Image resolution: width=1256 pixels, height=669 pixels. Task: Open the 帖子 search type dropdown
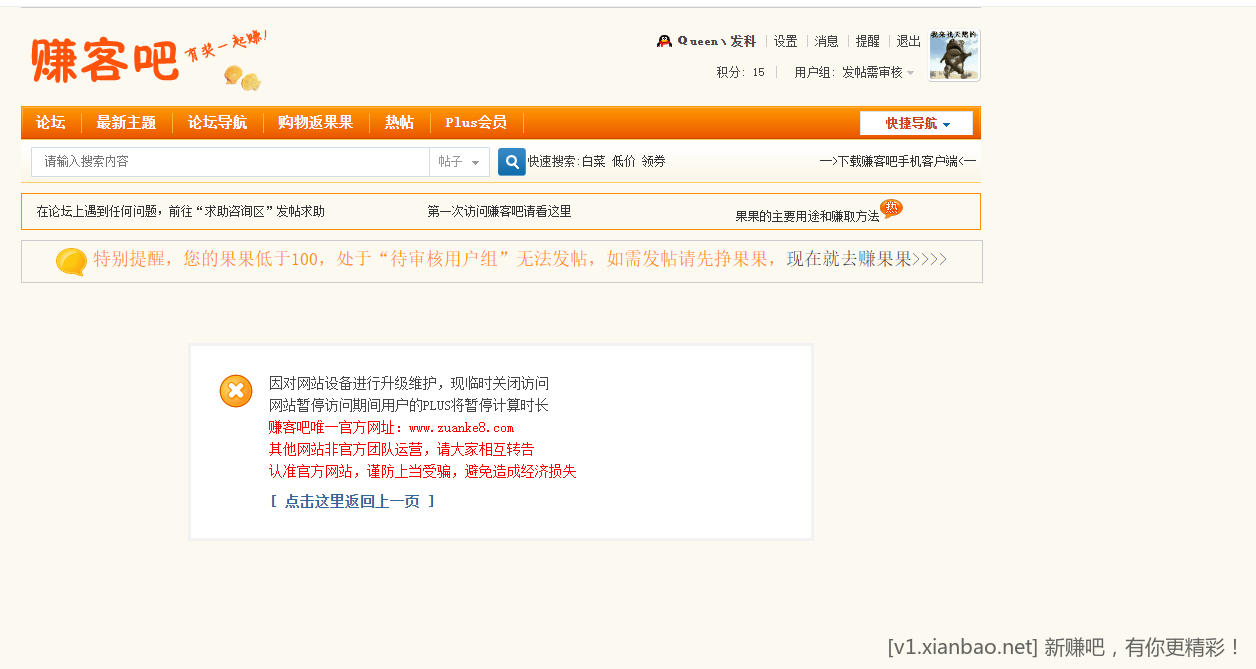(x=459, y=162)
